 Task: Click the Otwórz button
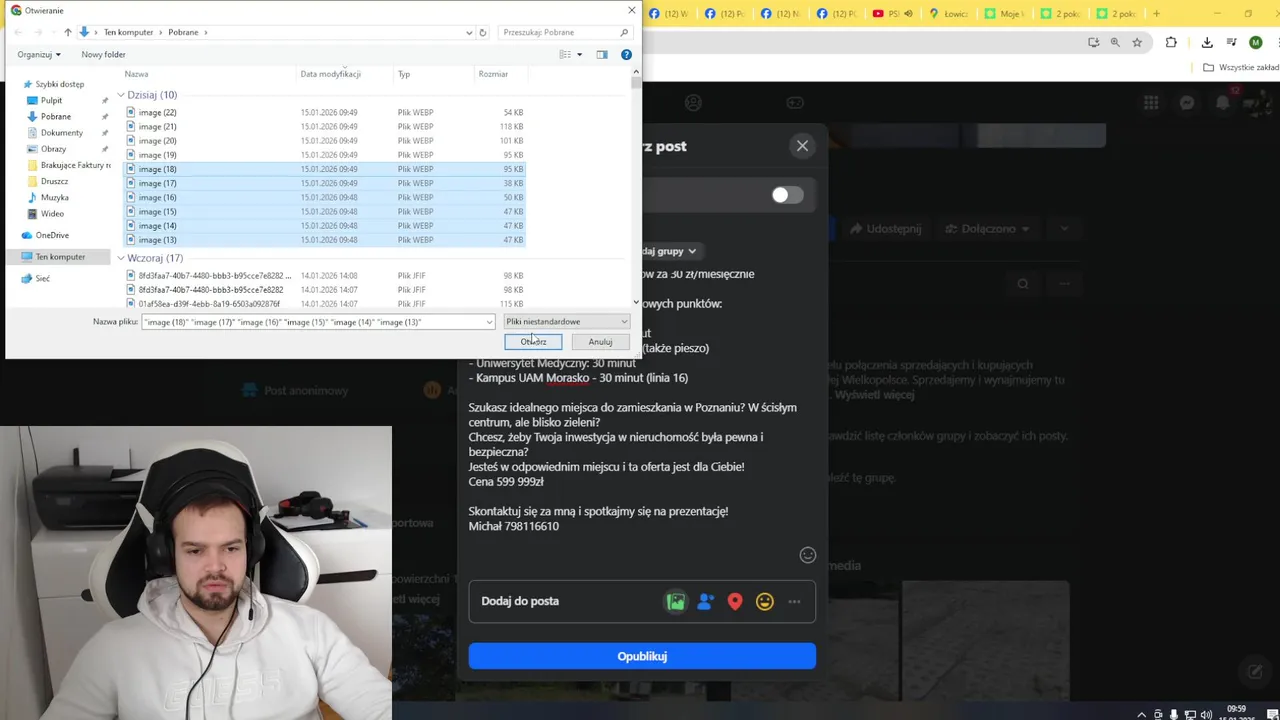click(533, 342)
